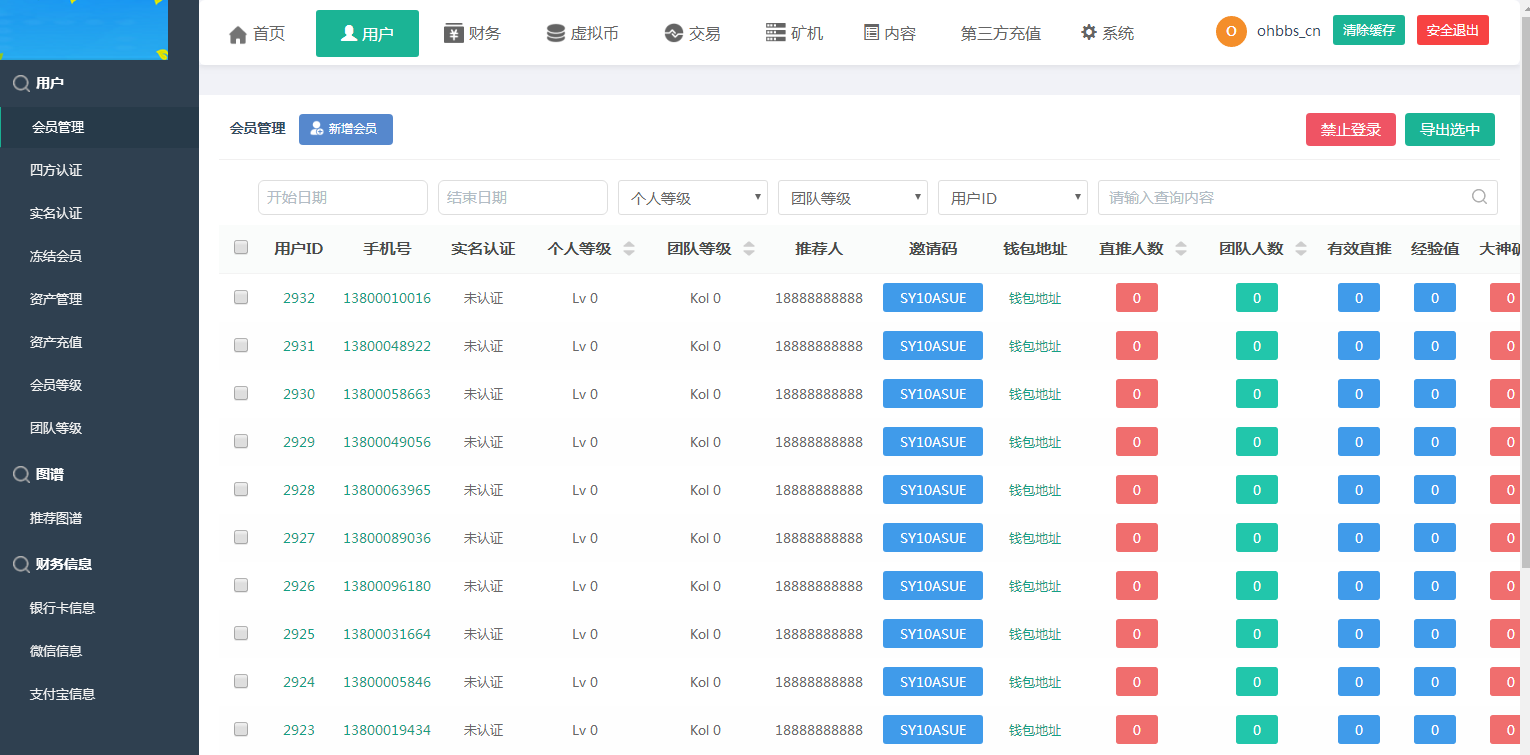The width and height of the screenshot is (1530, 755).
Task: Click the mining machine server icon
Action: point(775,33)
